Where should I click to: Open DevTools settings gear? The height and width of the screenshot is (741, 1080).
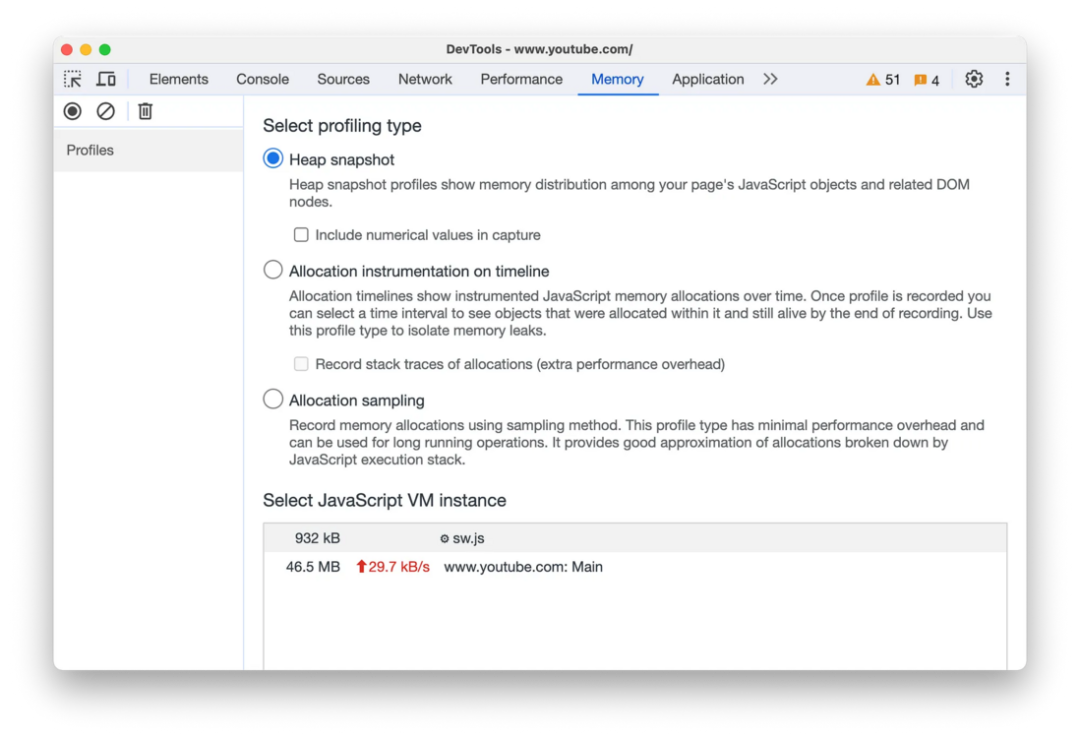973,79
